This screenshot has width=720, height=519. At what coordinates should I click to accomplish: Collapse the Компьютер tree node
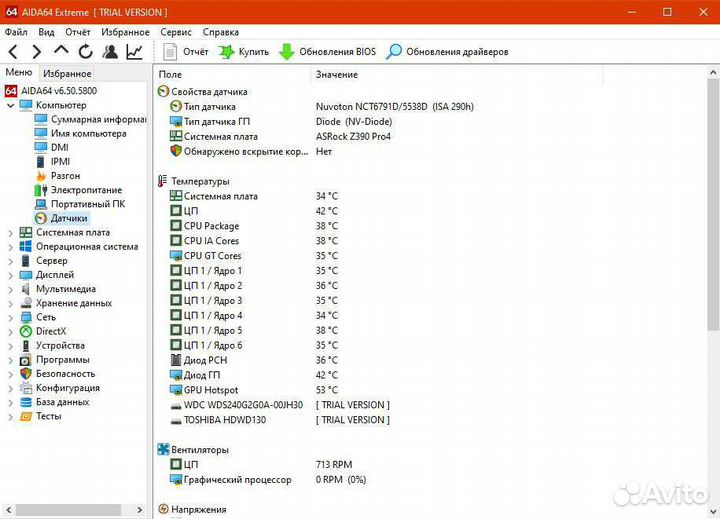tap(11, 106)
